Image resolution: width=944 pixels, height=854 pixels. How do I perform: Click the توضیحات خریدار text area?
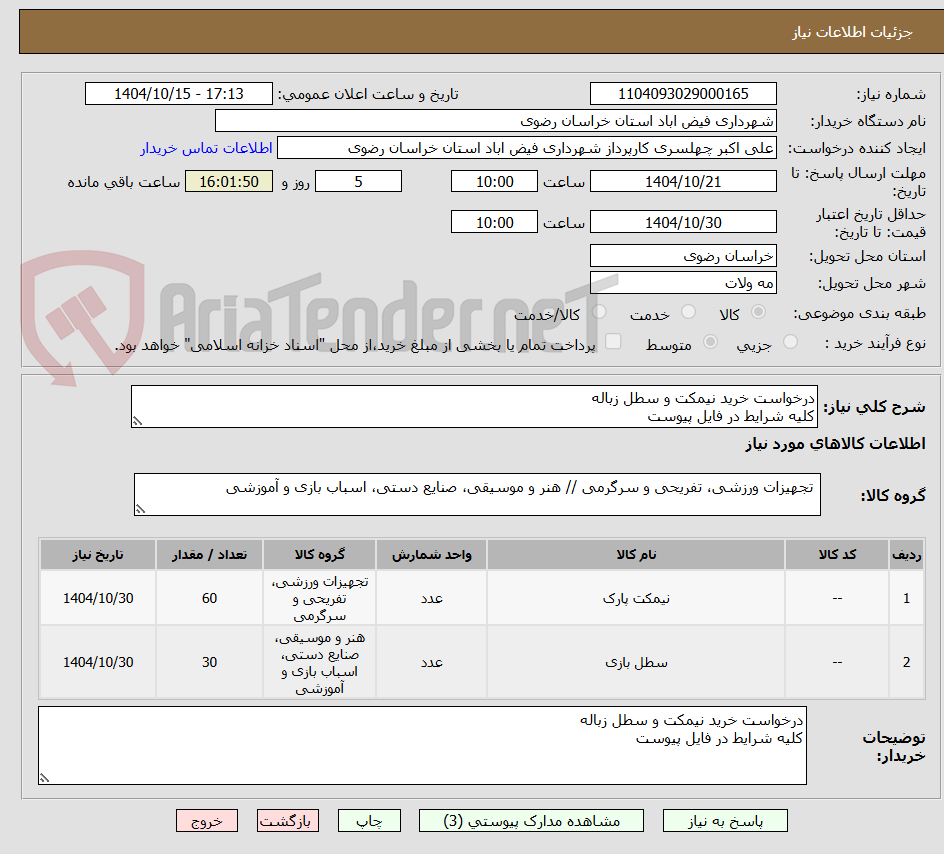click(x=423, y=746)
